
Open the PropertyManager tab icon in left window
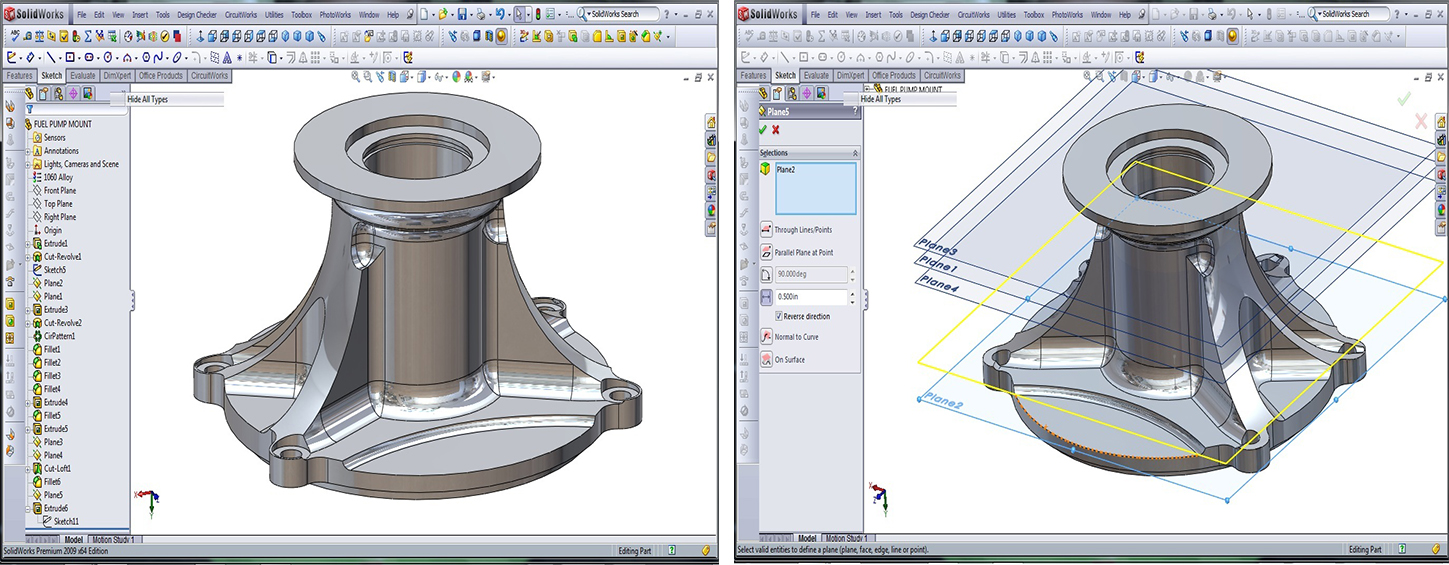pyautogui.click(x=44, y=93)
